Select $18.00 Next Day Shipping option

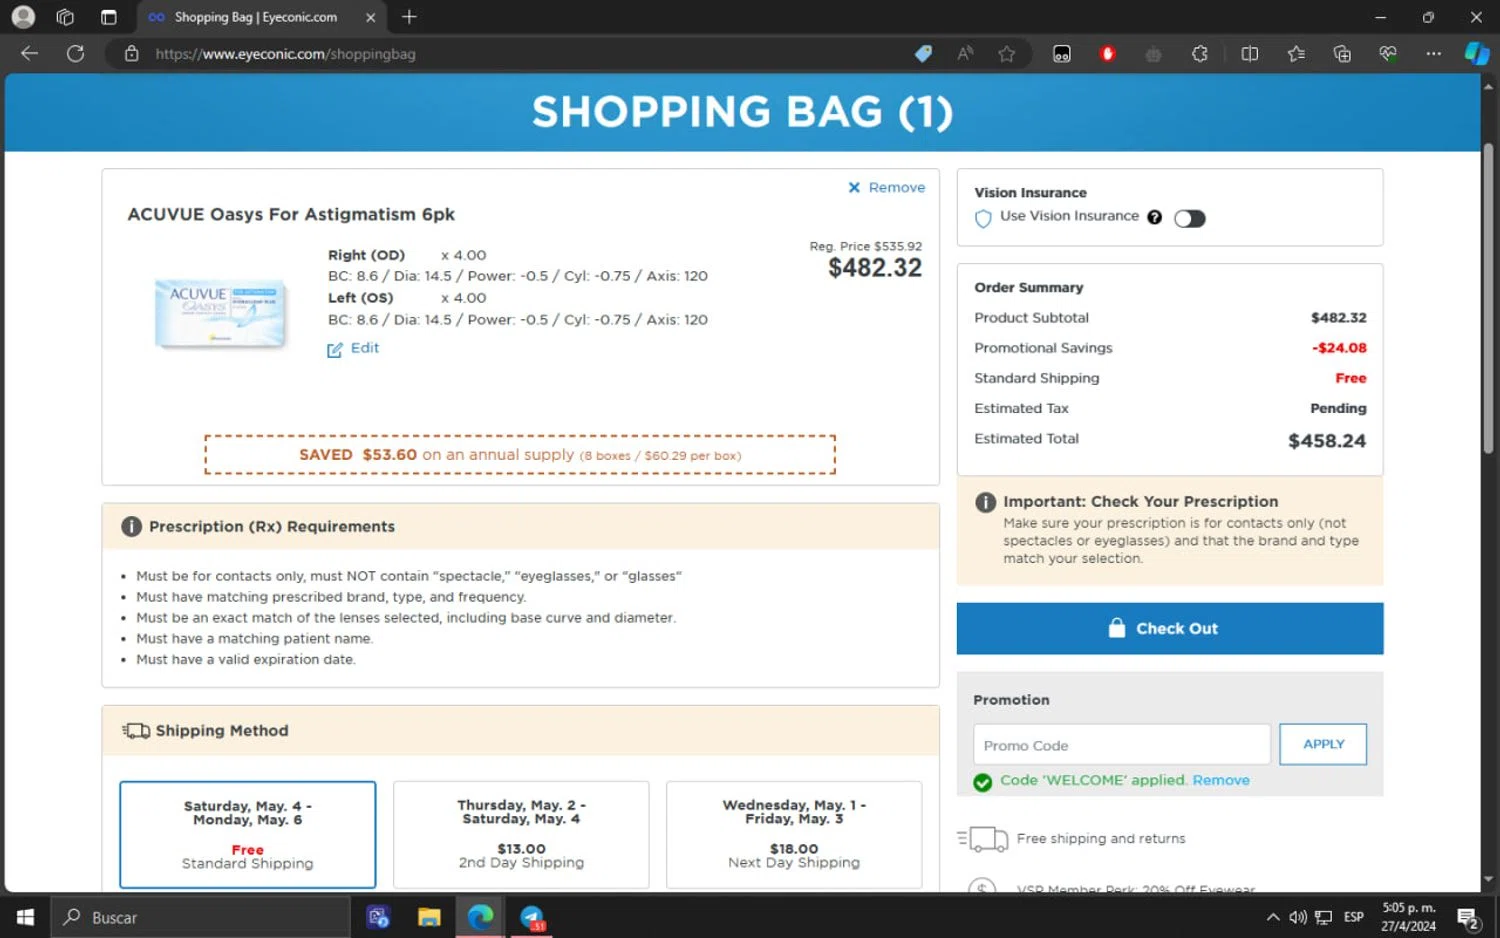click(794, 834)
